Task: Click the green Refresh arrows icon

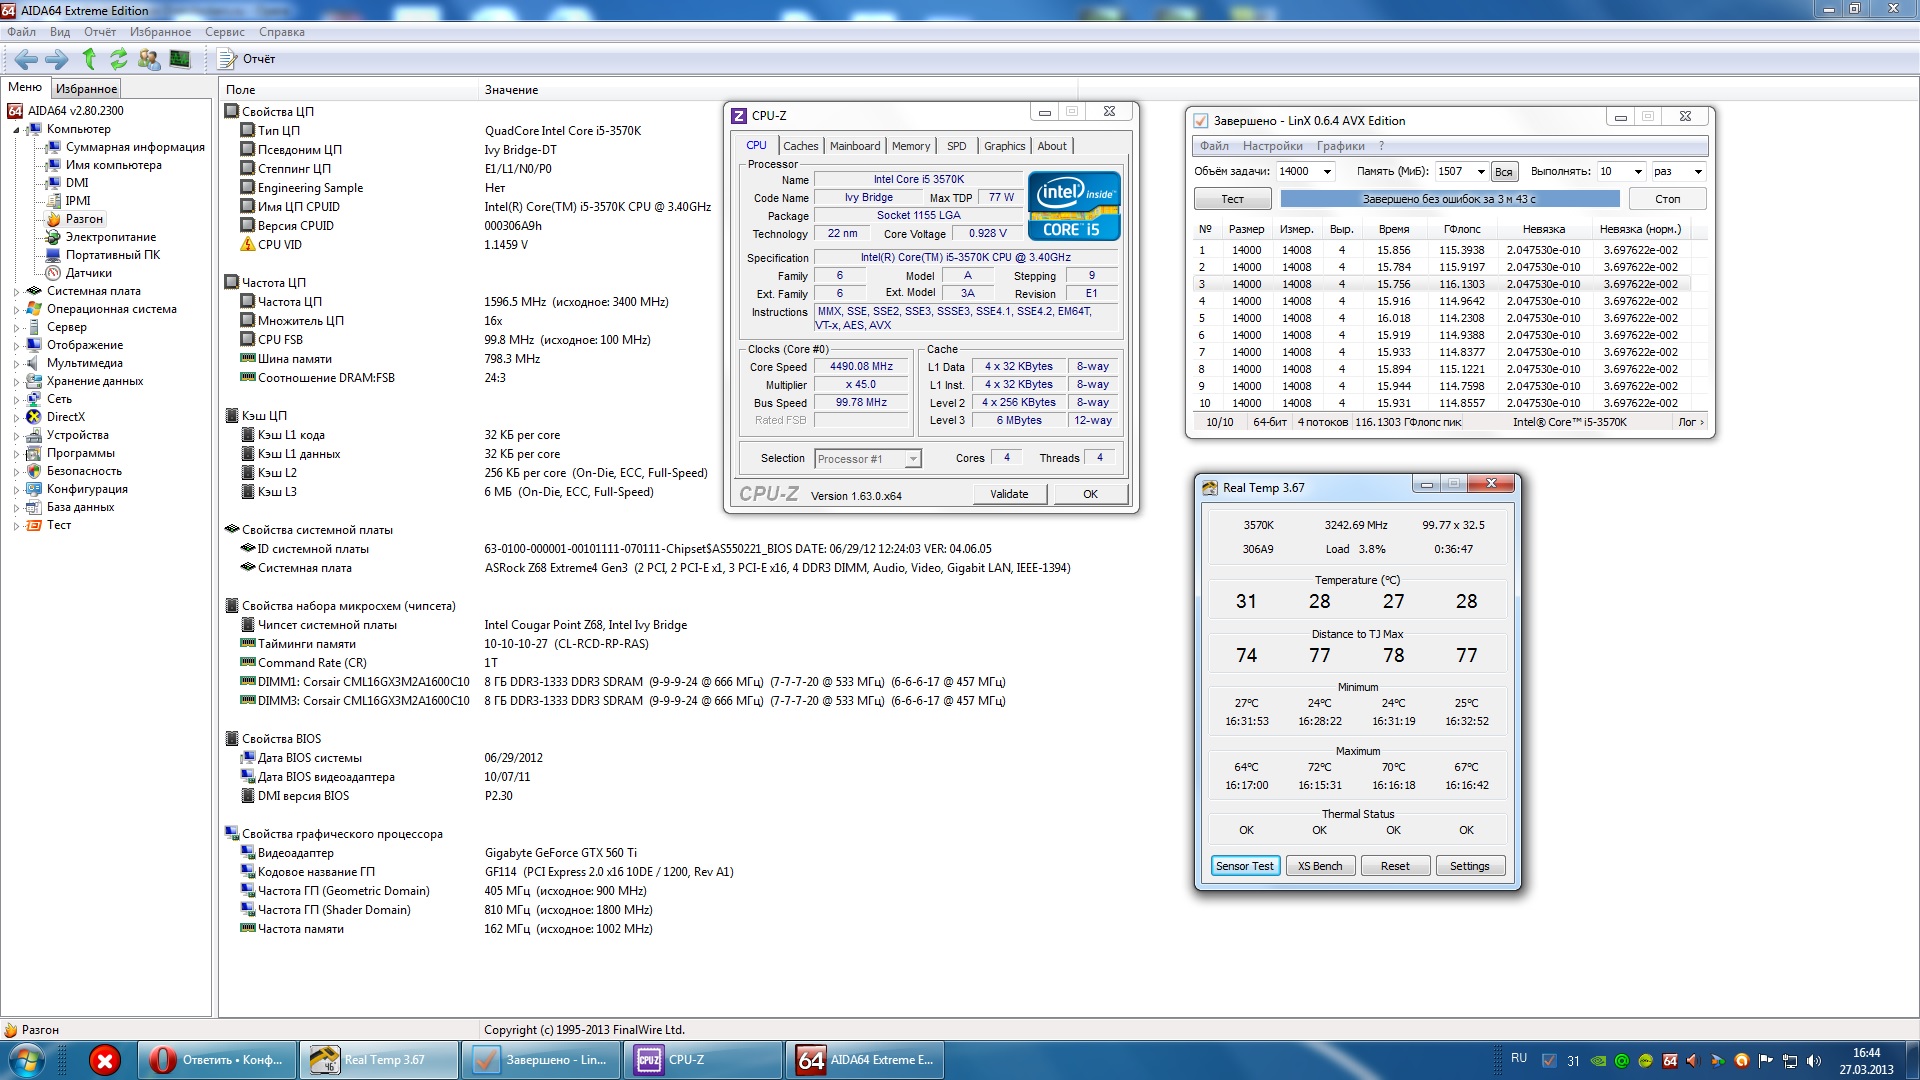Action: click(x=119, y=59)
